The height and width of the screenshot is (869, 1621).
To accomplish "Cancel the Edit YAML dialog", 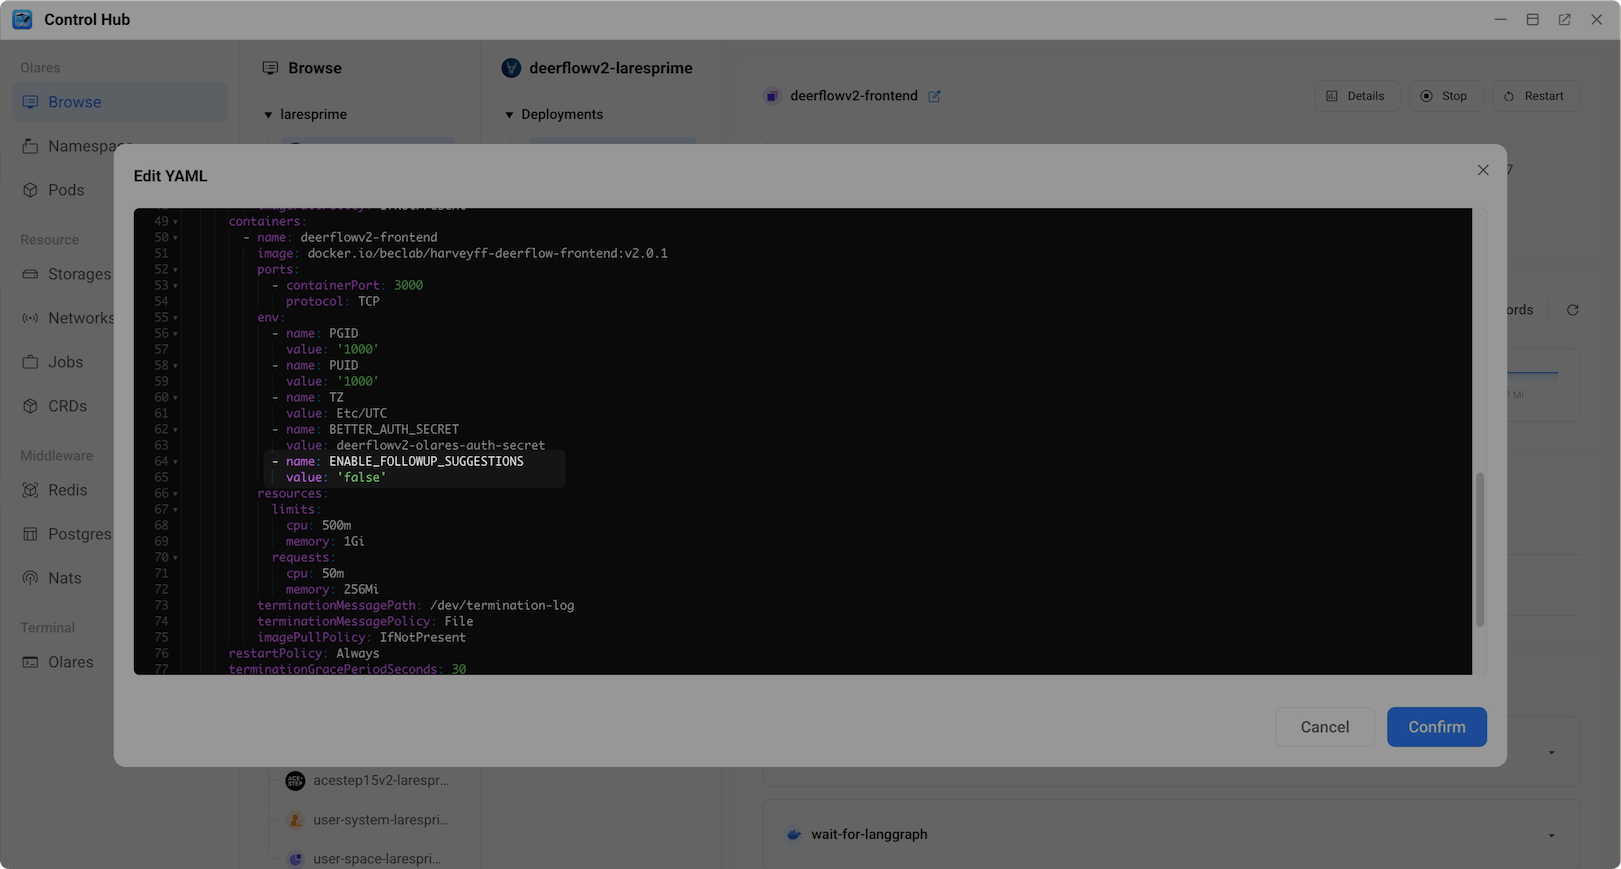I will (1324, 727).
